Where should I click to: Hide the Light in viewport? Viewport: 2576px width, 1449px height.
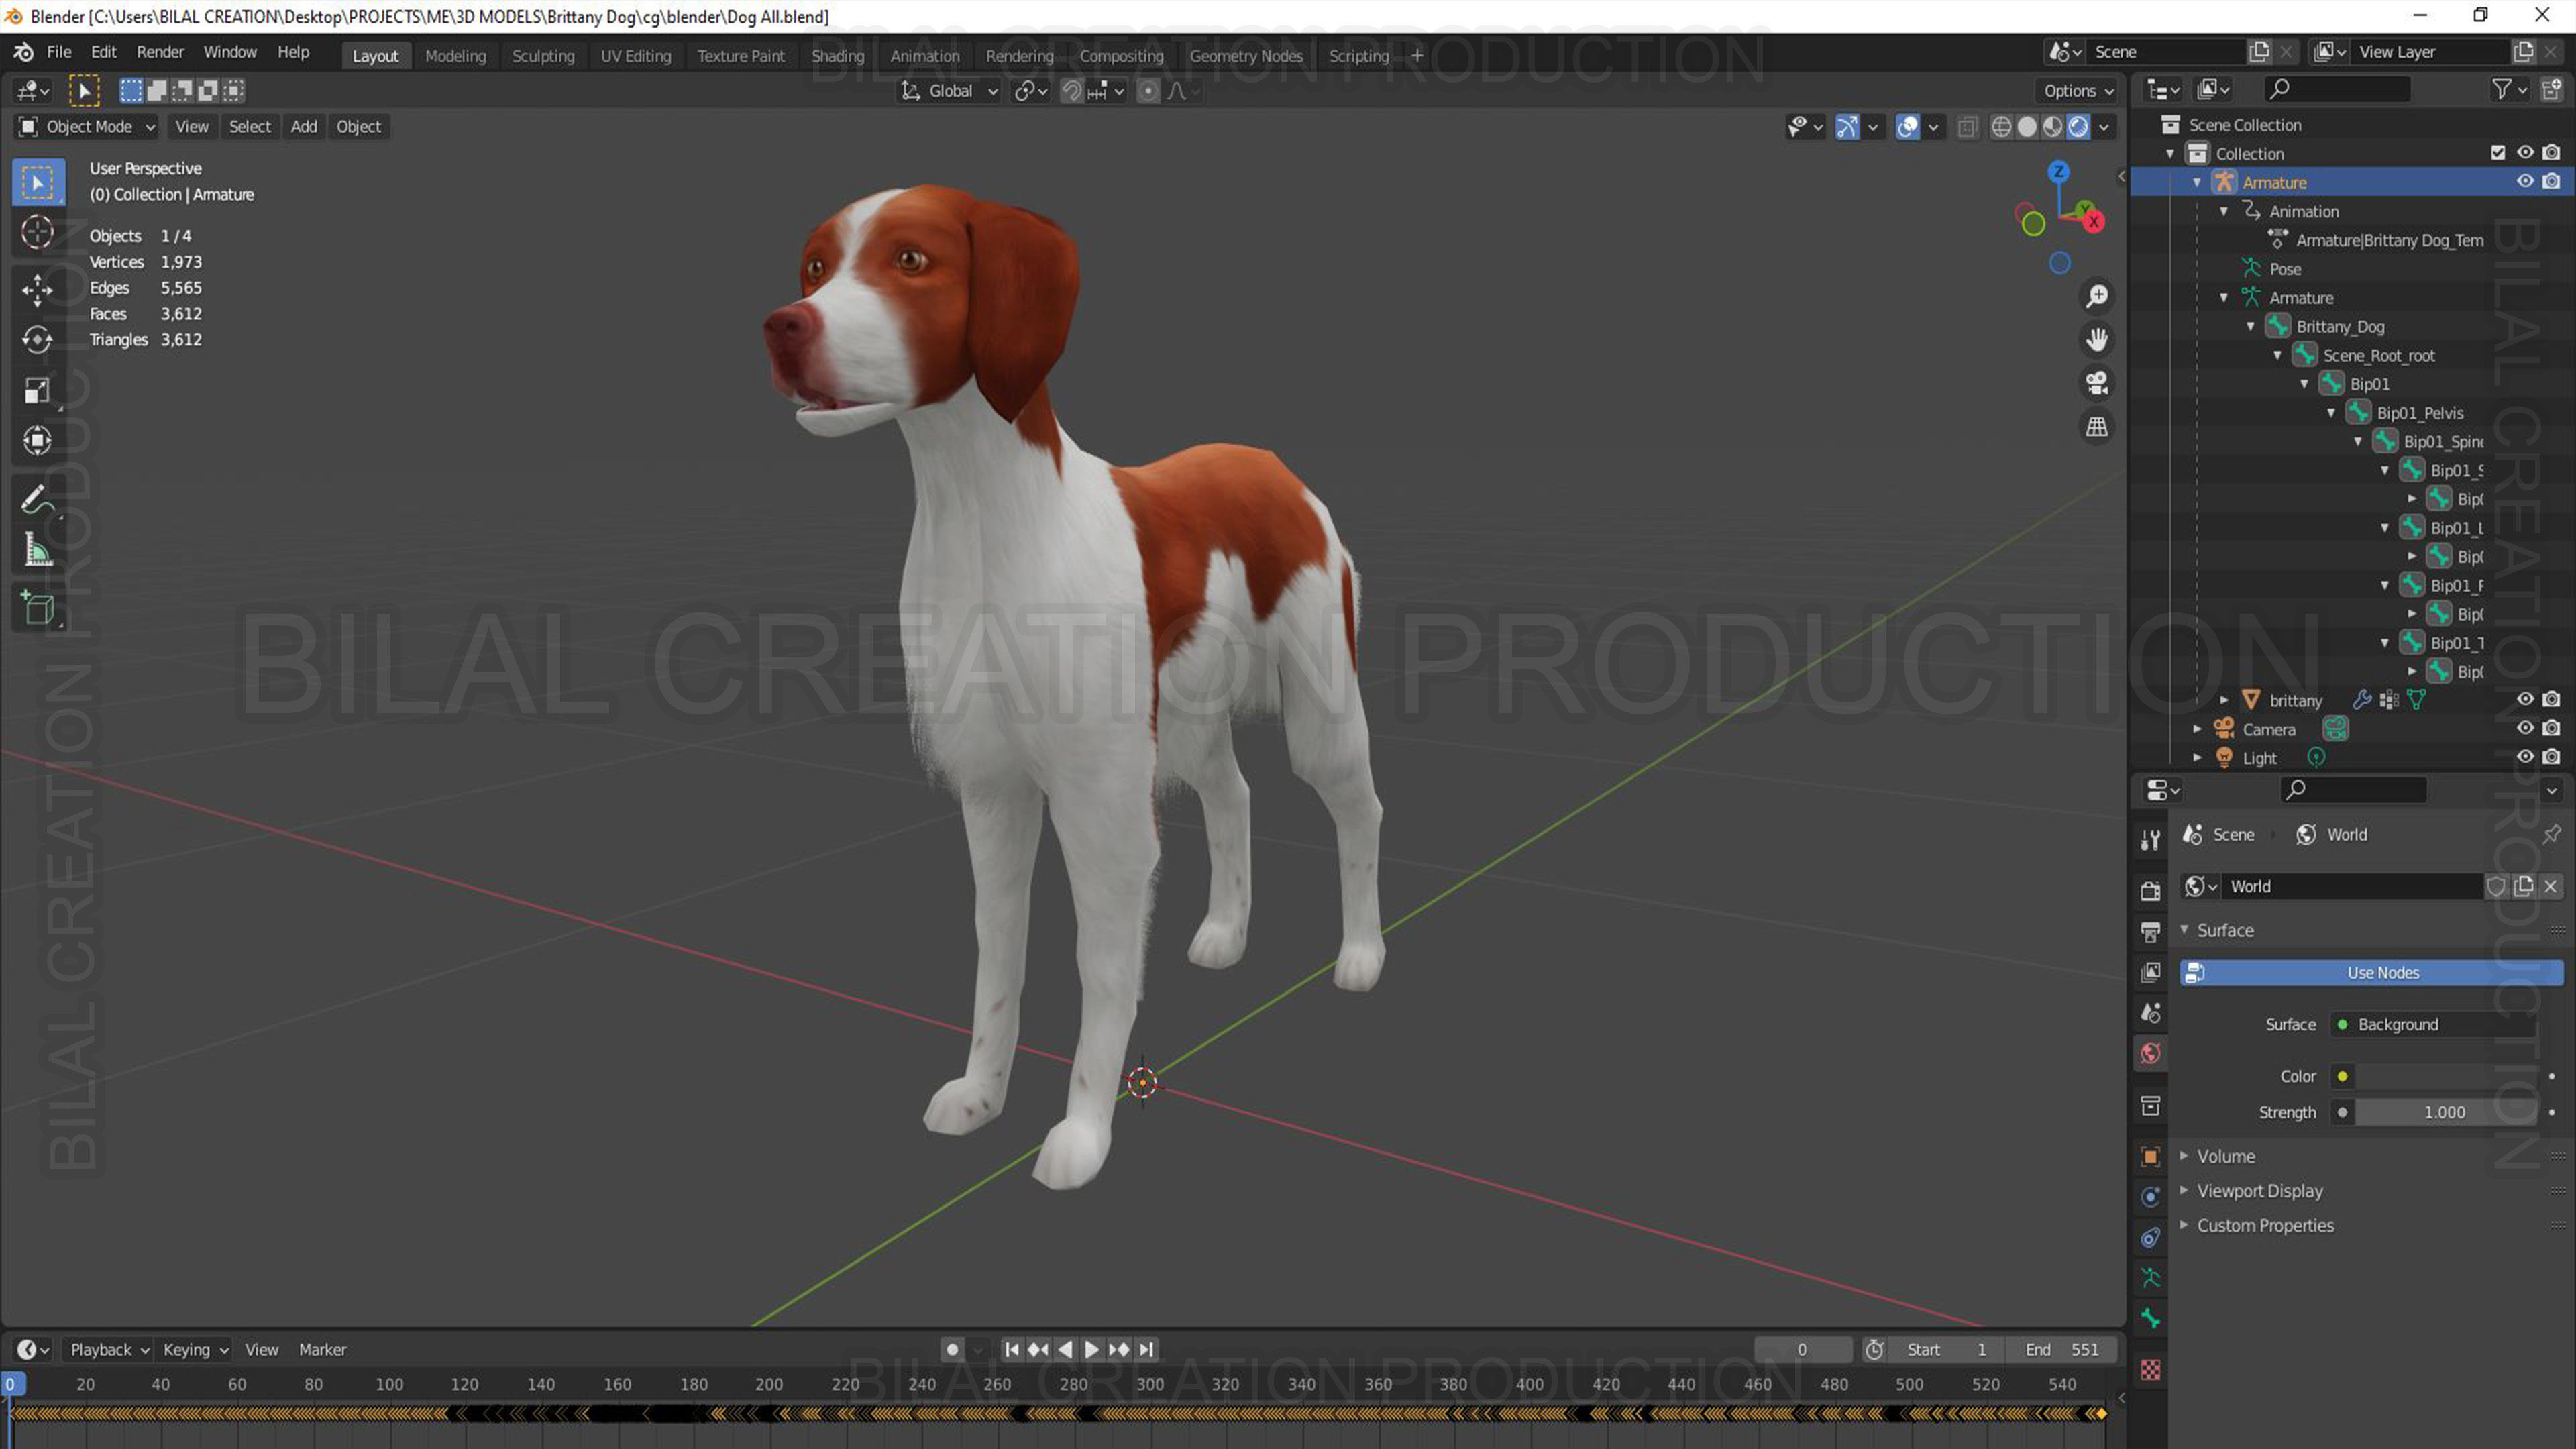[x=2525, y=757]
